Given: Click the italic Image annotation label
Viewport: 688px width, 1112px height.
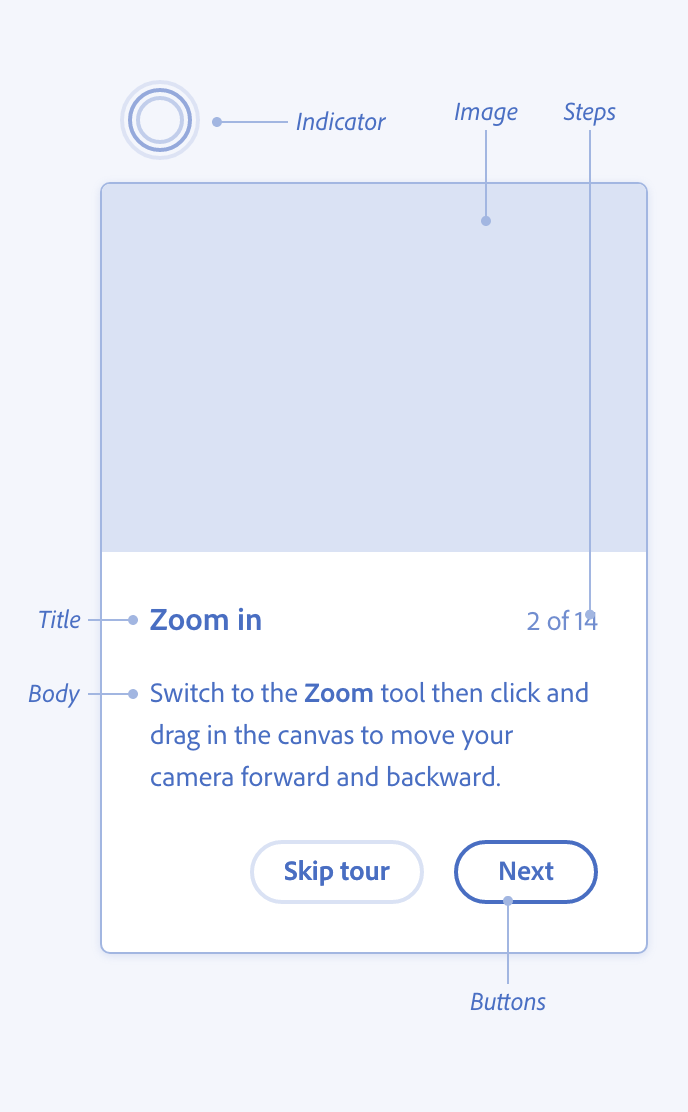Looking at the screenshot, I should pos(485,112).
